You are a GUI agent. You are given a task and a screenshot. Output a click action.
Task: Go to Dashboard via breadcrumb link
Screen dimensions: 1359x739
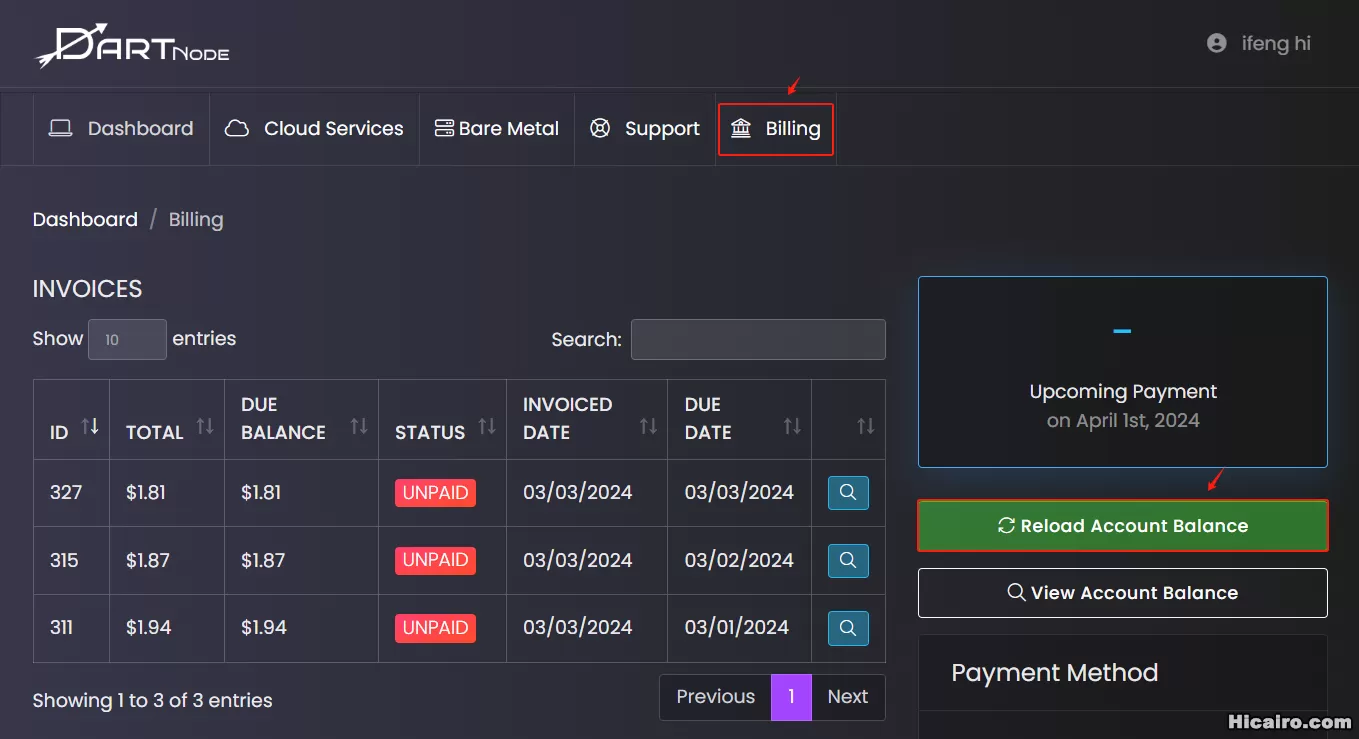85,220
